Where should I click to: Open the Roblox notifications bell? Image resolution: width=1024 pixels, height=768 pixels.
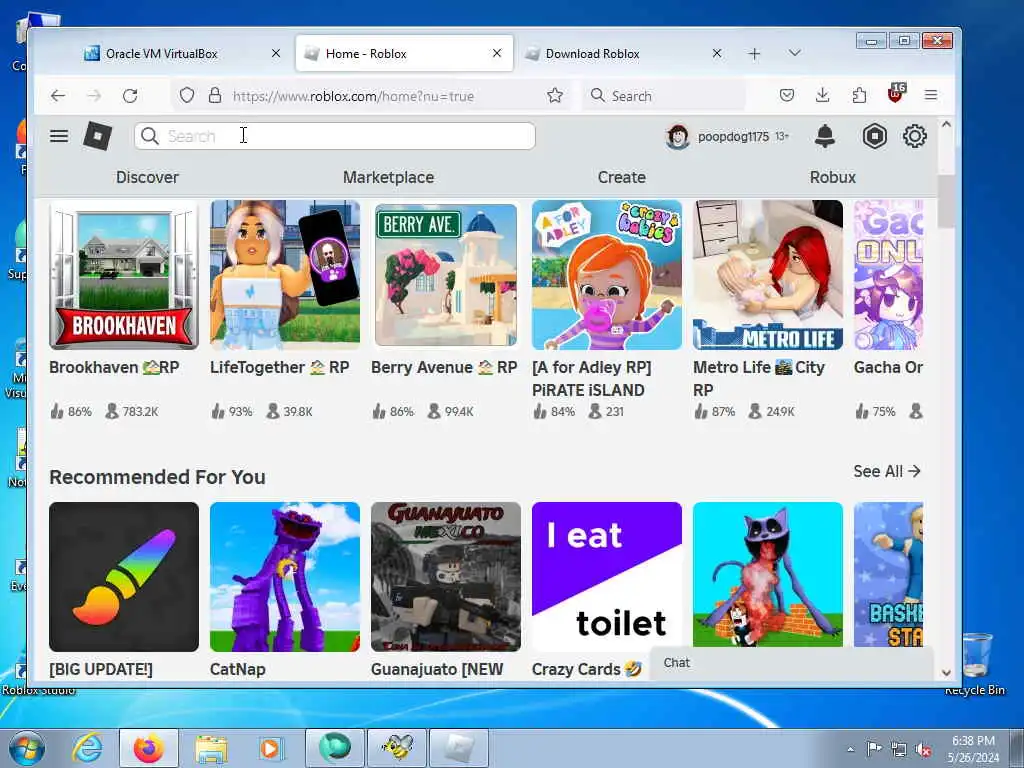[x=825, y=136]
